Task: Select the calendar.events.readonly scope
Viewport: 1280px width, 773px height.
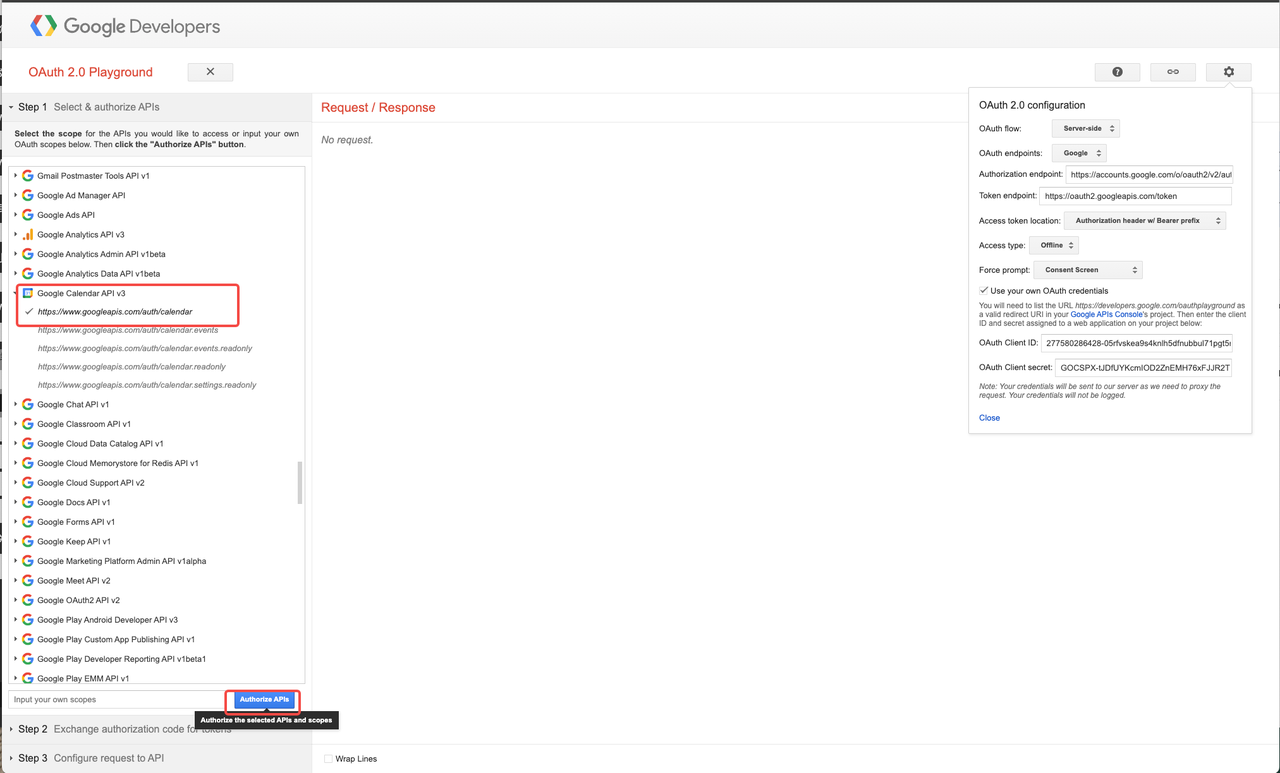Action: [145, 348]
